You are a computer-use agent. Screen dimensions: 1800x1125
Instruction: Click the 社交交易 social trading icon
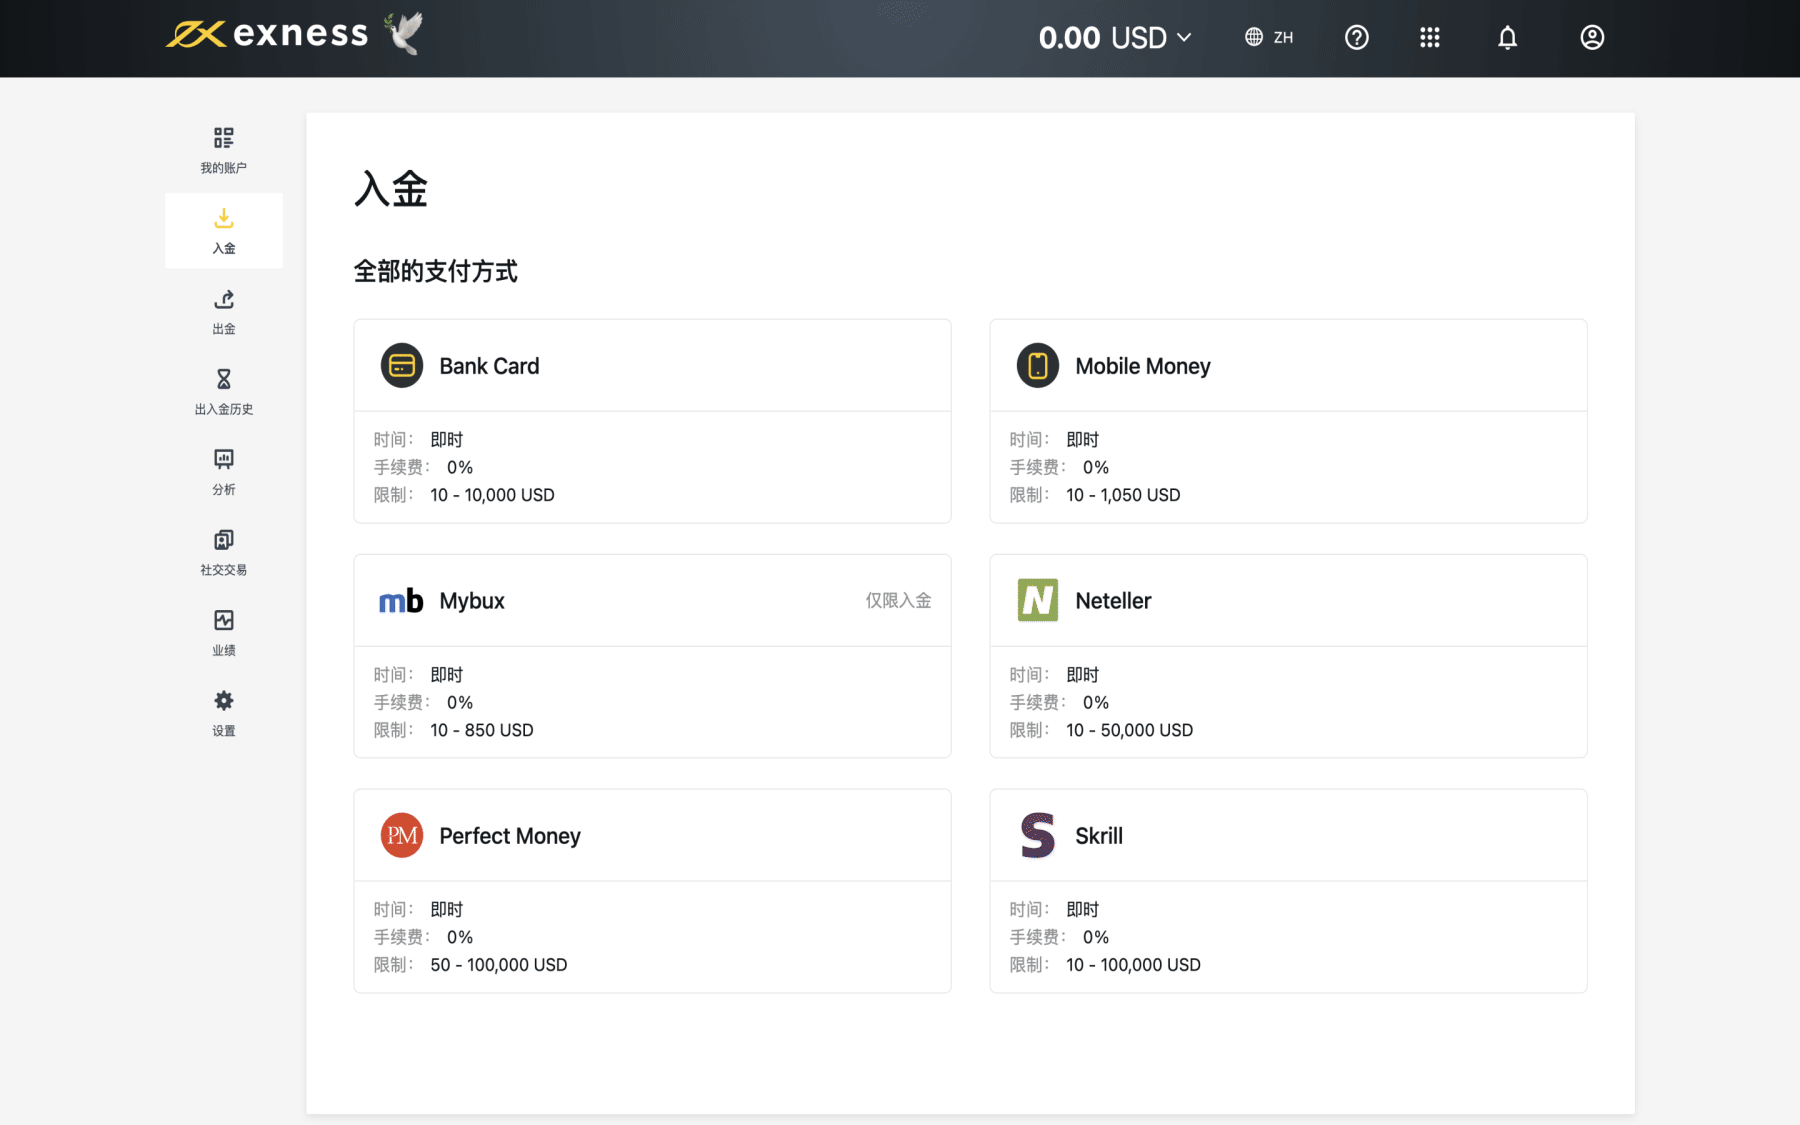point(224,540)
